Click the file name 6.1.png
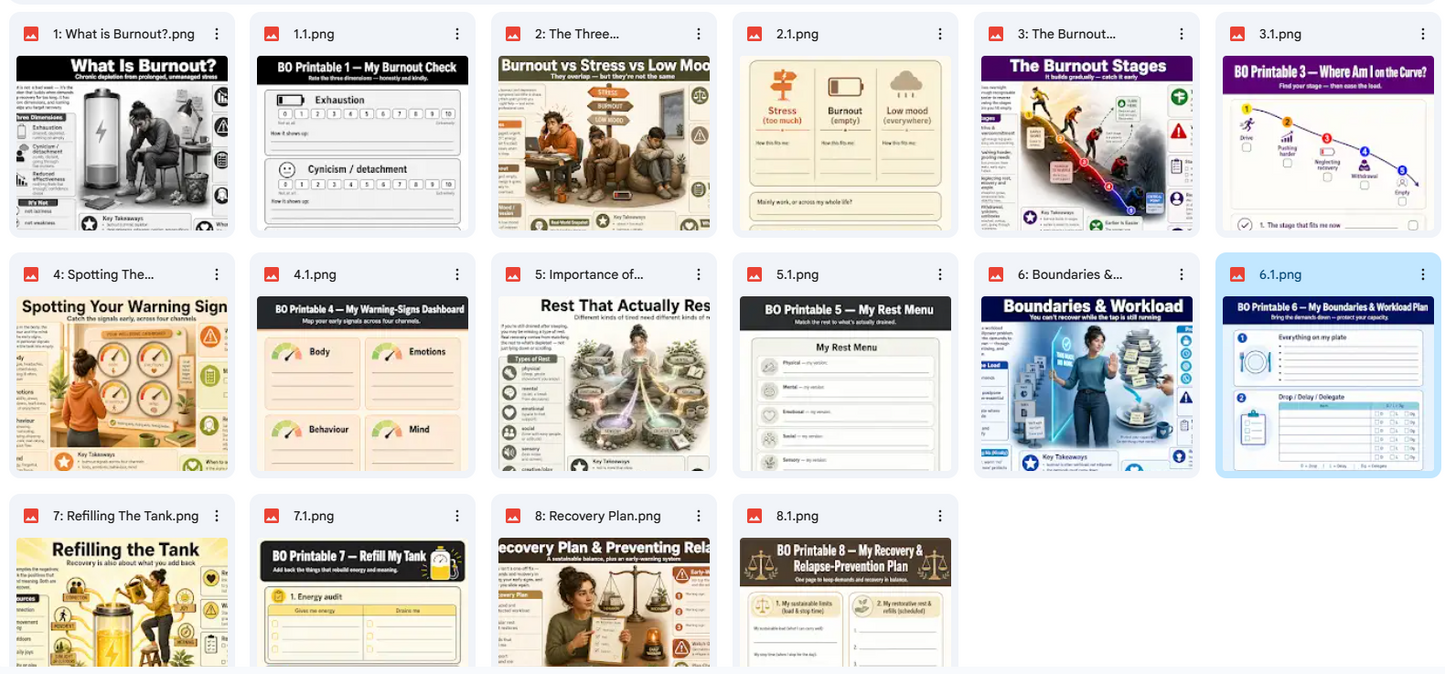 1280,275
